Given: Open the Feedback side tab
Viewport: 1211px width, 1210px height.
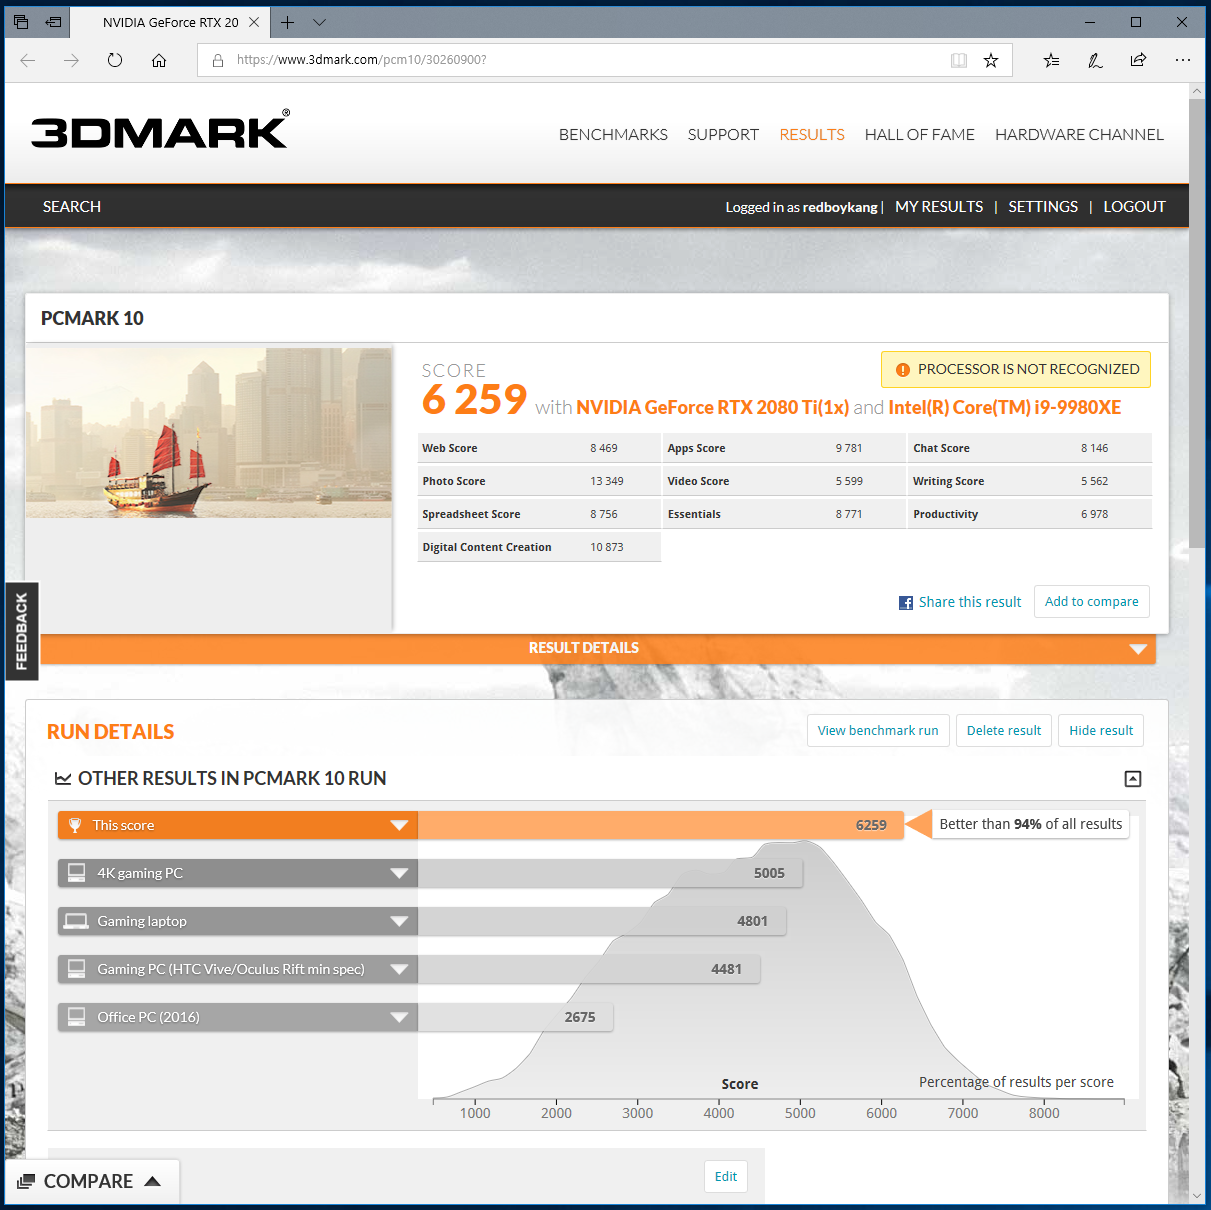Looking at the screenshot, I should point(22,631).
